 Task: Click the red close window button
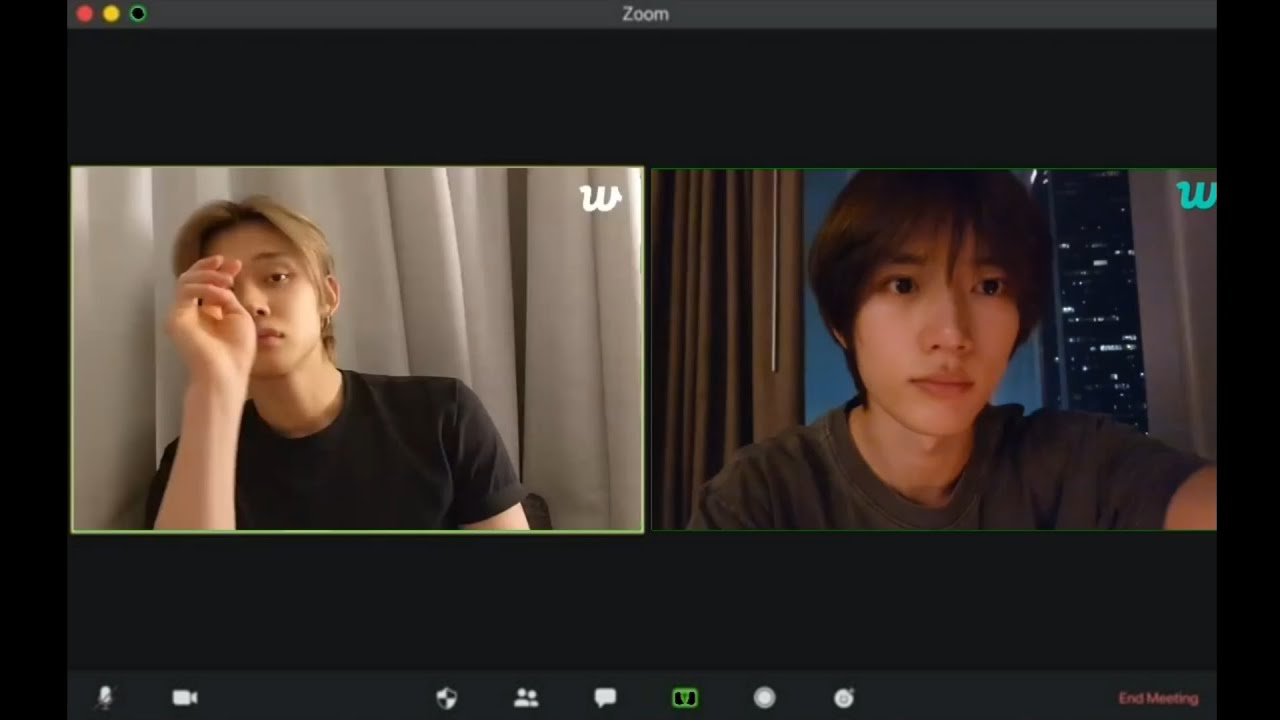click(85, 13)
